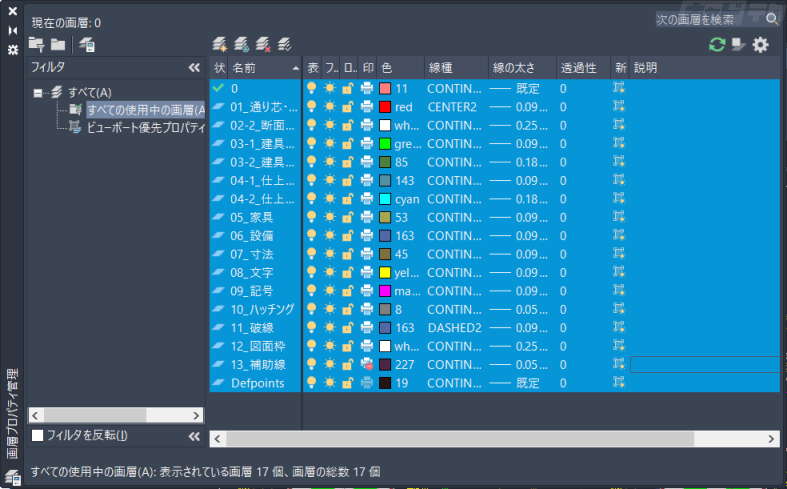Click the 状 status column header
787x489 pixels.
click(x=219, y=68)
